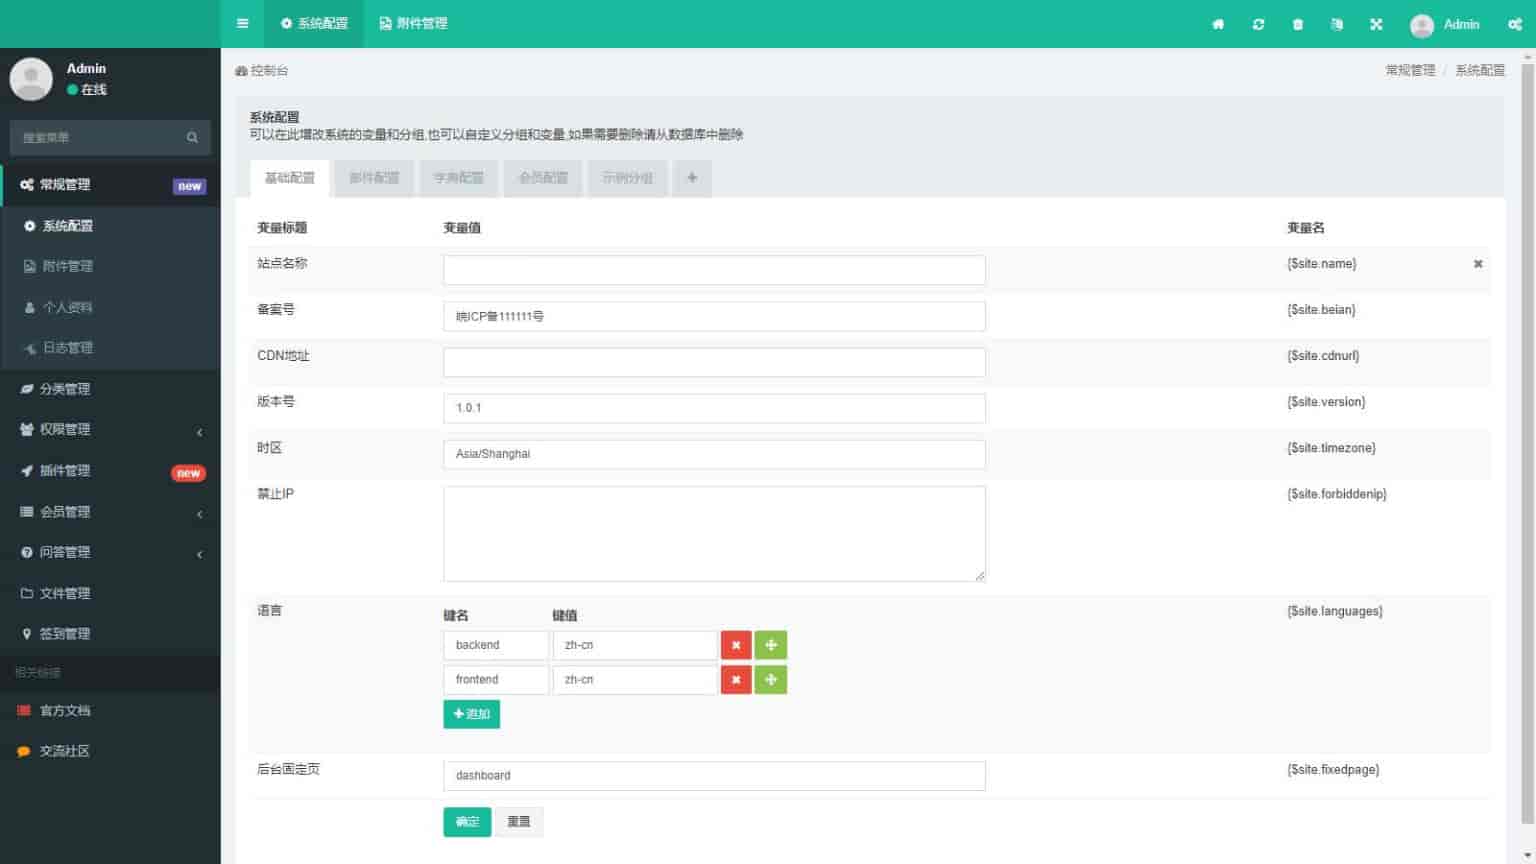Click the hamburger menu toggle icon

pos(242,23)
